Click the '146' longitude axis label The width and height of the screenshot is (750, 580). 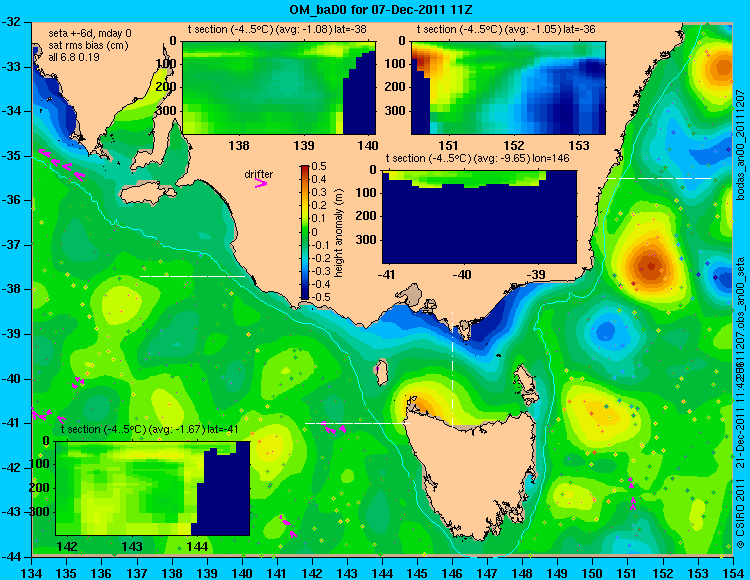pyautogui.click(x=452, y=573)
